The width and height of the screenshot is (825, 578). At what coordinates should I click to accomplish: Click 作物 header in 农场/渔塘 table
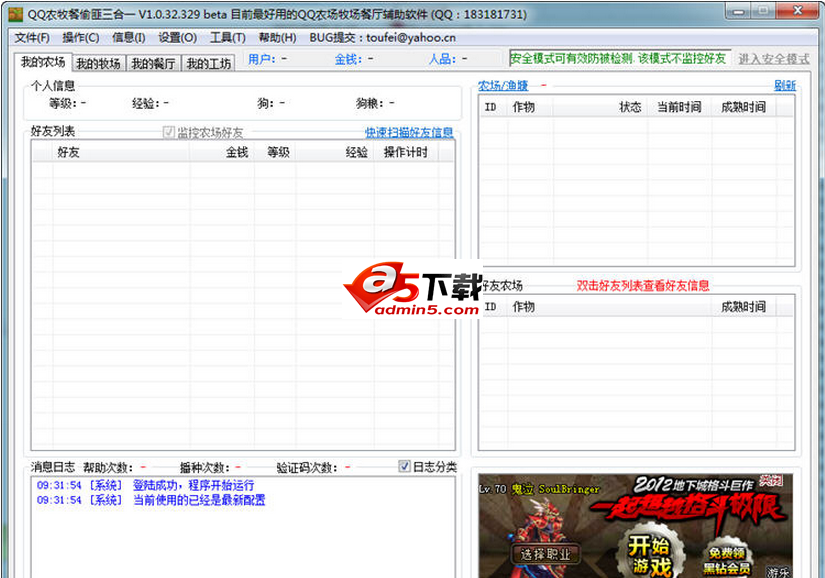pos(530,107)
